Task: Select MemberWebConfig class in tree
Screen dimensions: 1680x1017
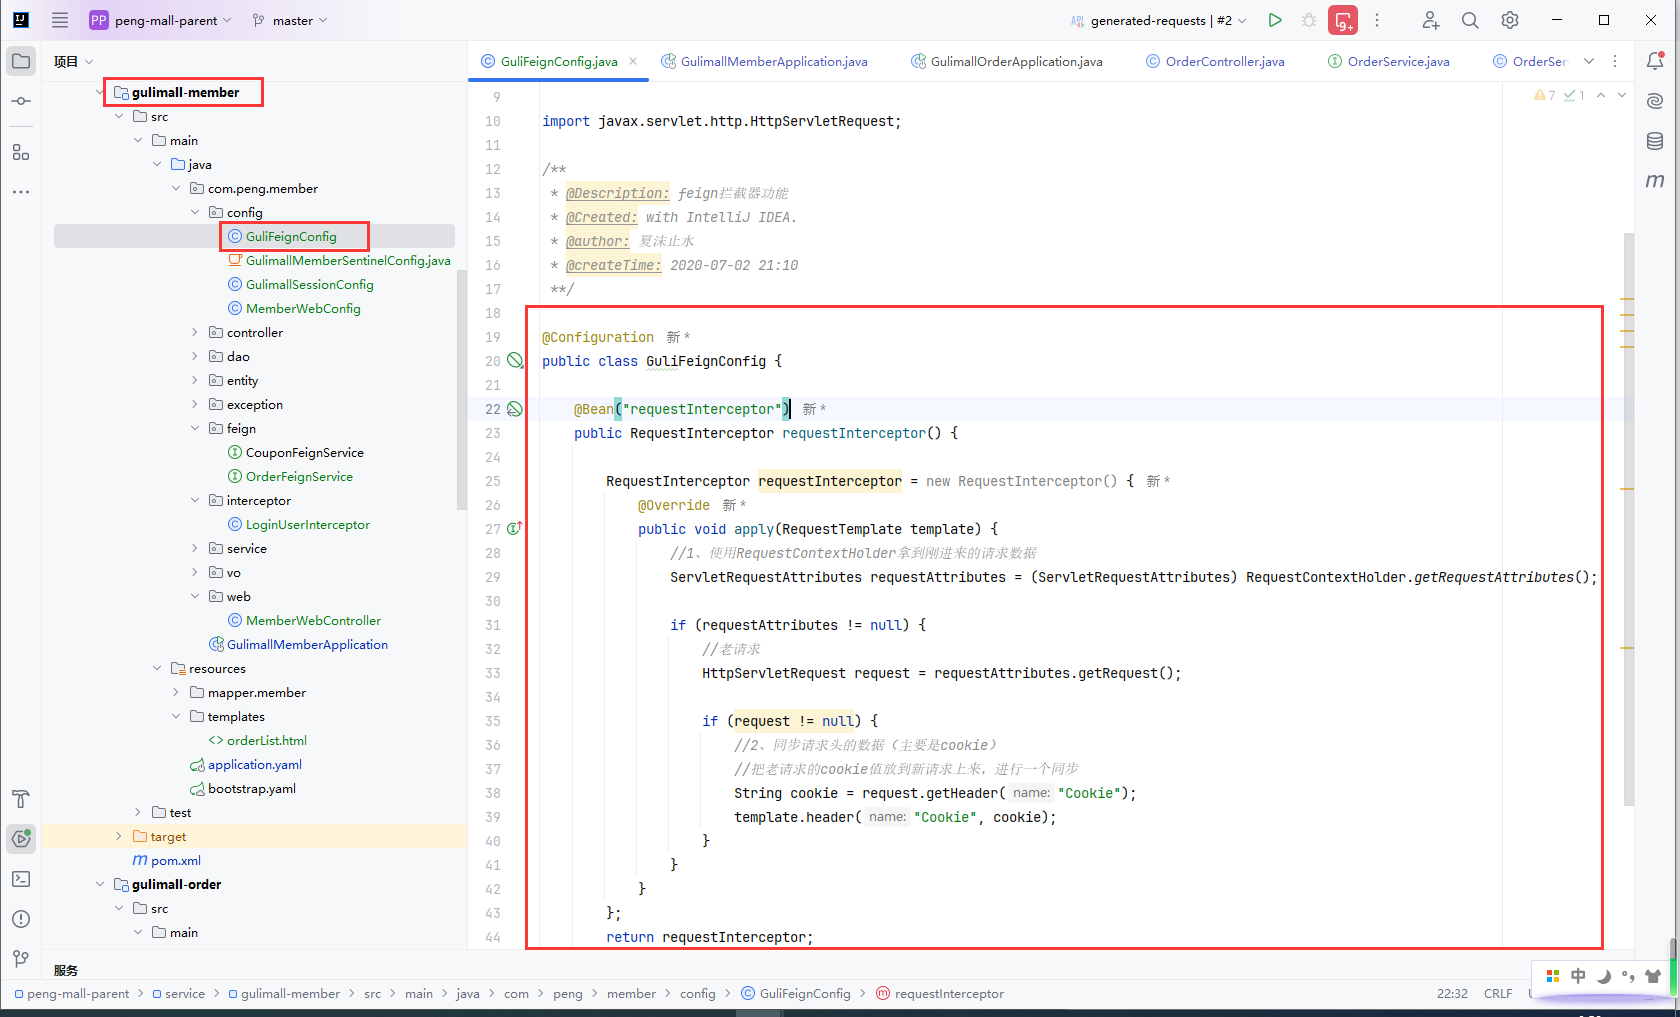Action: [x=294, y=308]
